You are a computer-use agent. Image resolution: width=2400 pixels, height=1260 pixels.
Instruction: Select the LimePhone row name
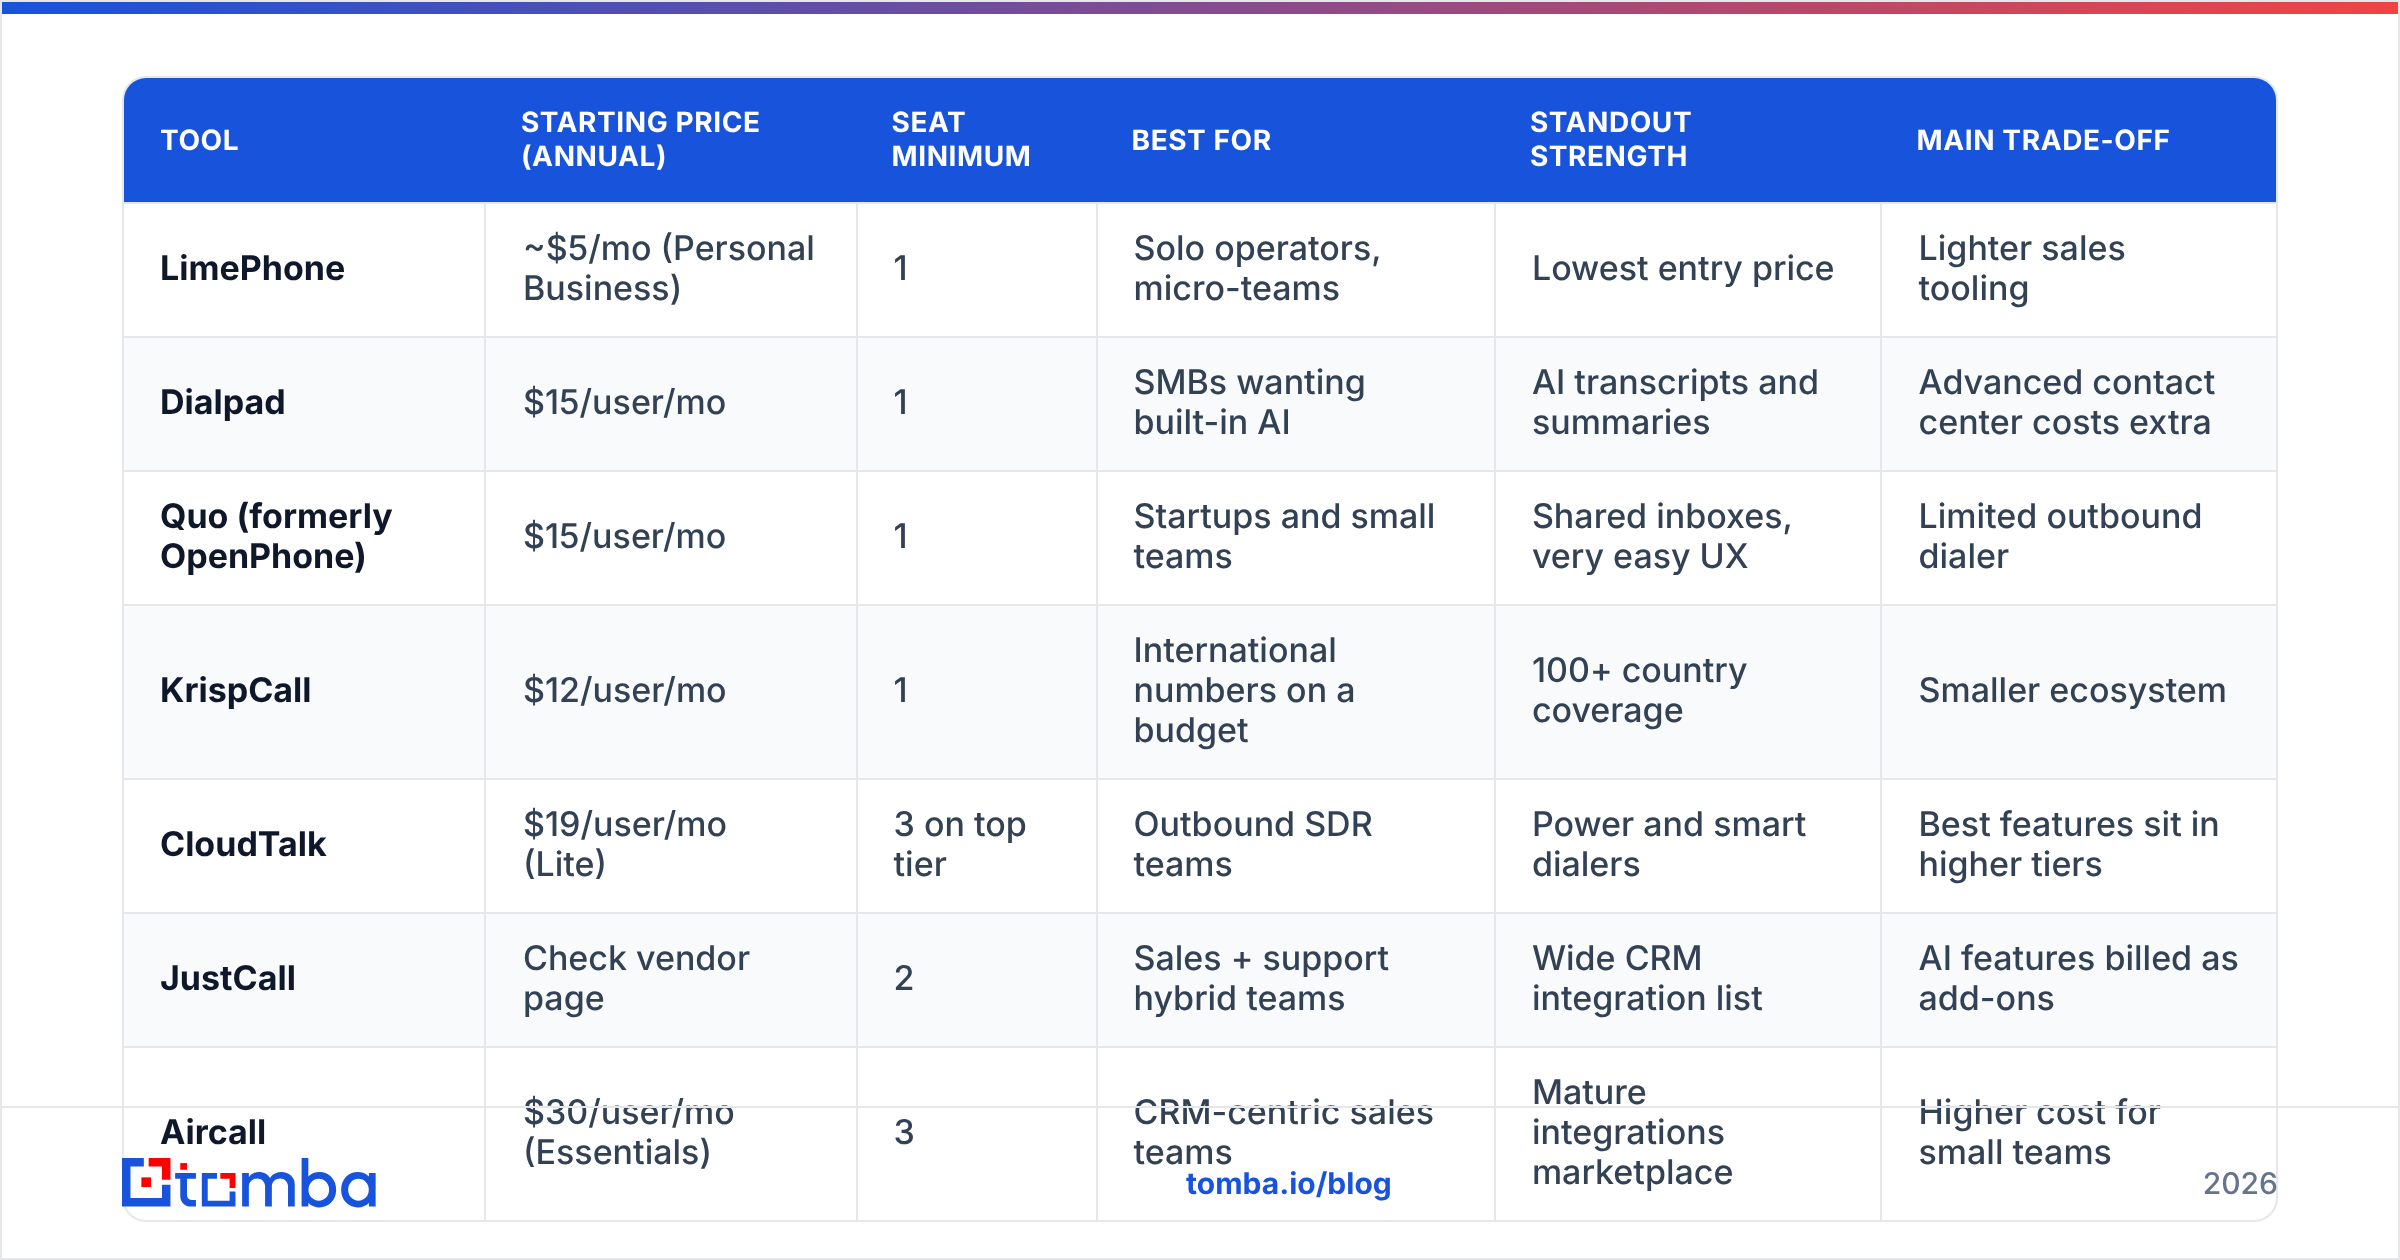click(253, 268)
